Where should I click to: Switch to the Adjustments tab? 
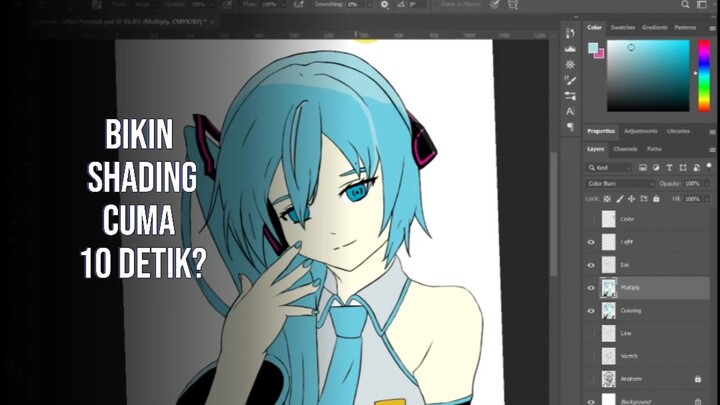[641, 131]
